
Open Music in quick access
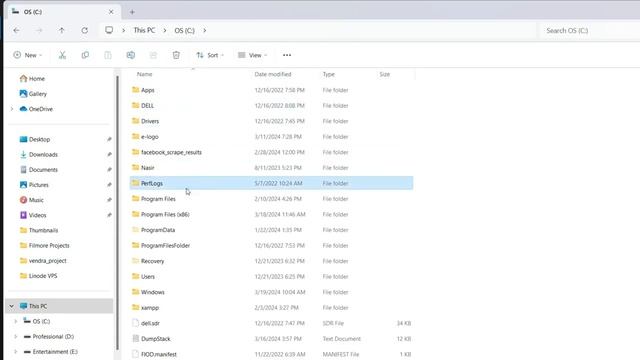[32, 200]
